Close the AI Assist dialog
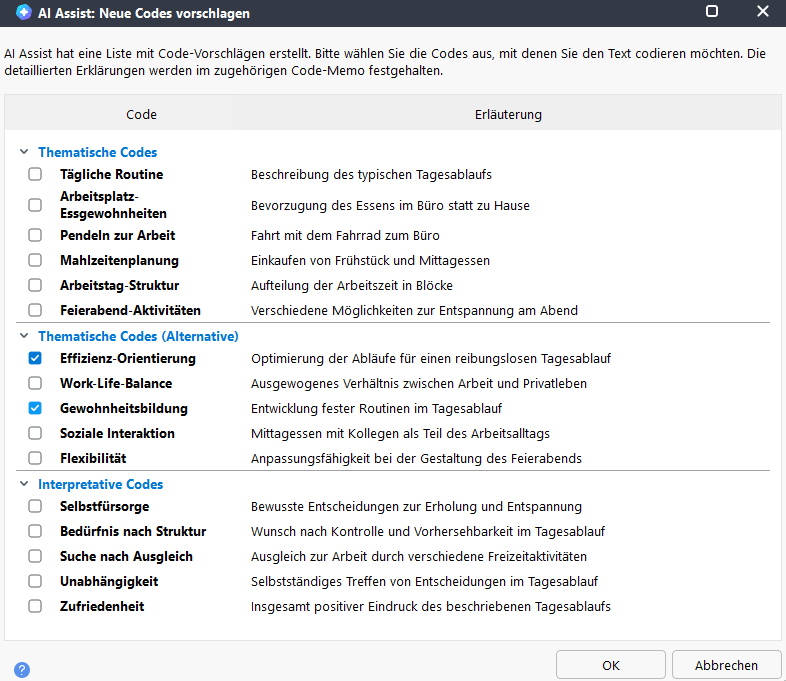The height and width of the screenshot is (681, 786). pos(762,11)
